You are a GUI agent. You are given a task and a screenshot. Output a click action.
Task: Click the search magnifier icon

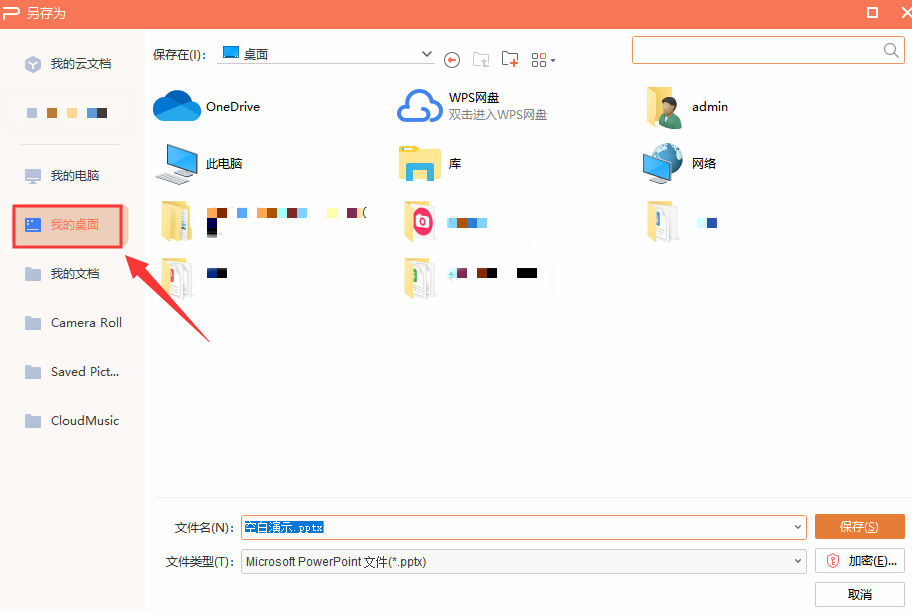891,50
